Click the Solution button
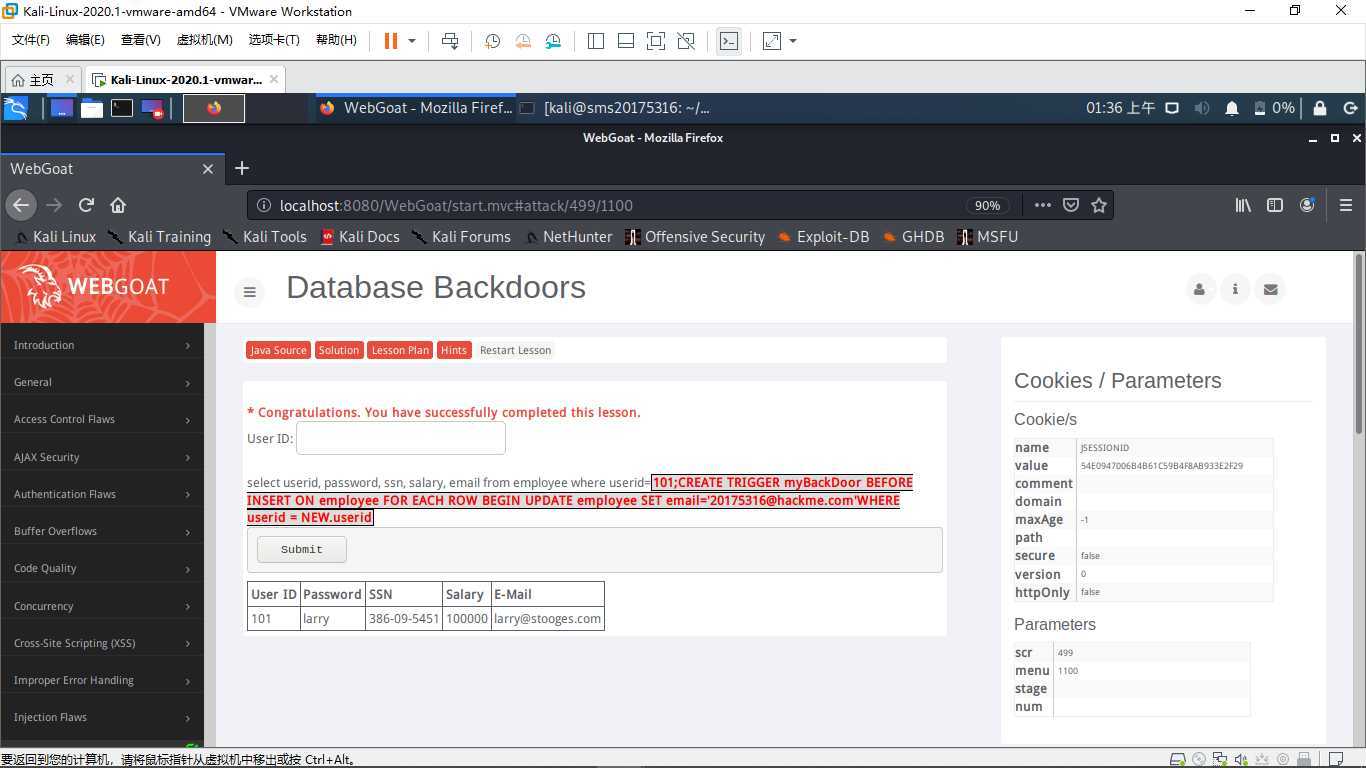Viewport: 1366px width, 768px height. coord(339,350)
